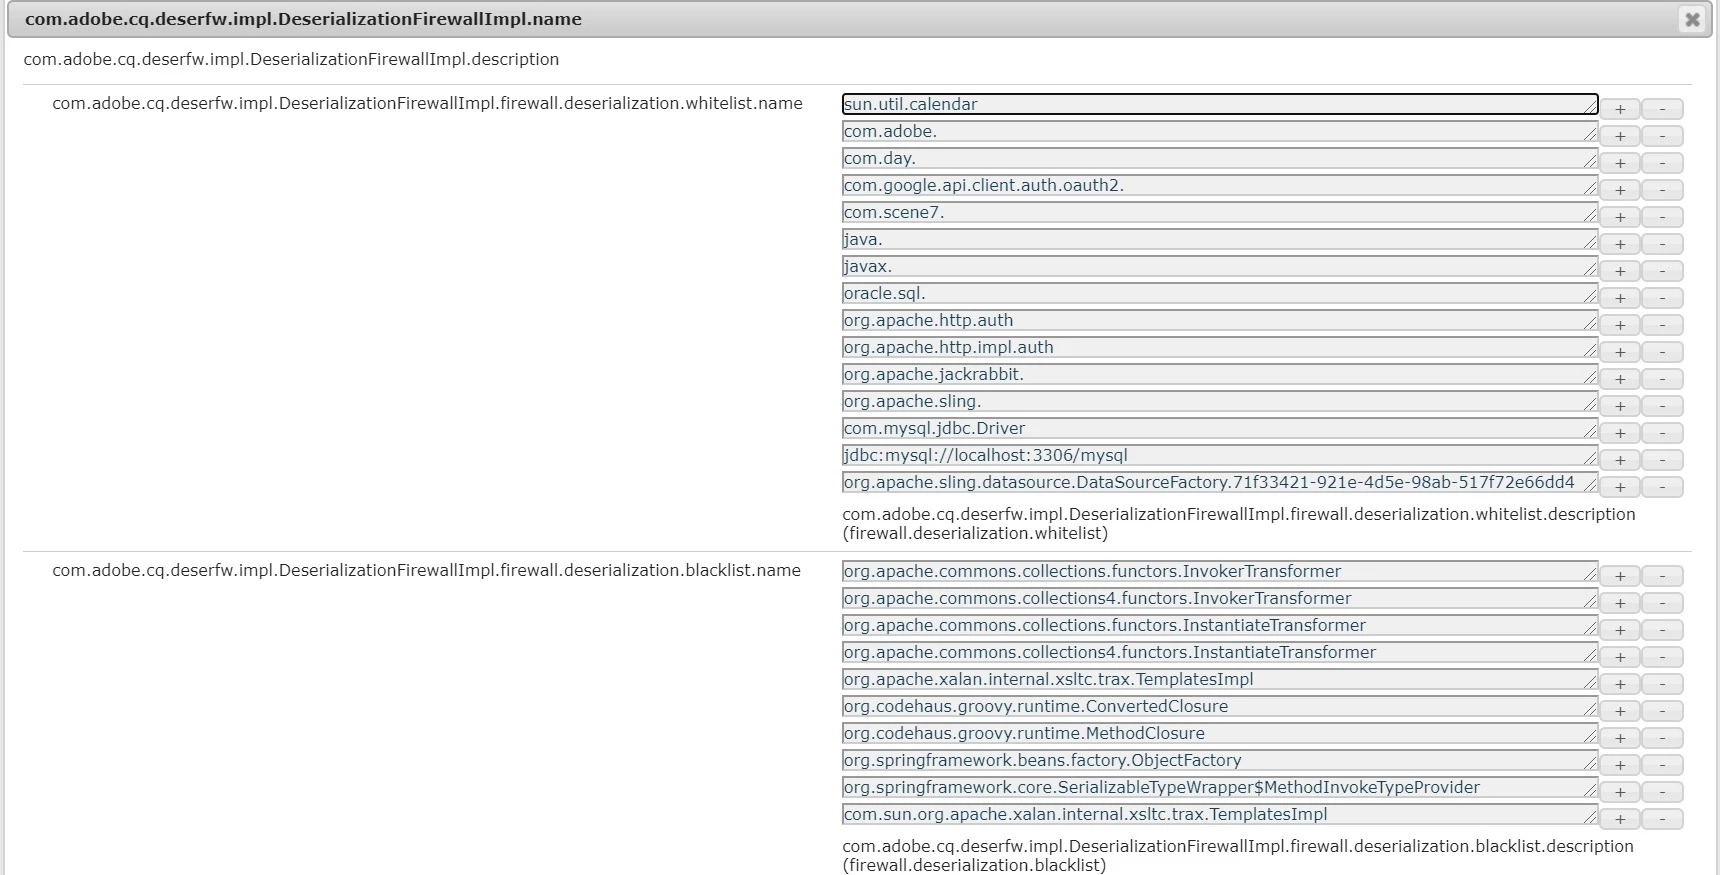Add entry after org.apache.http.impl.auth row

pos(1620,352)
